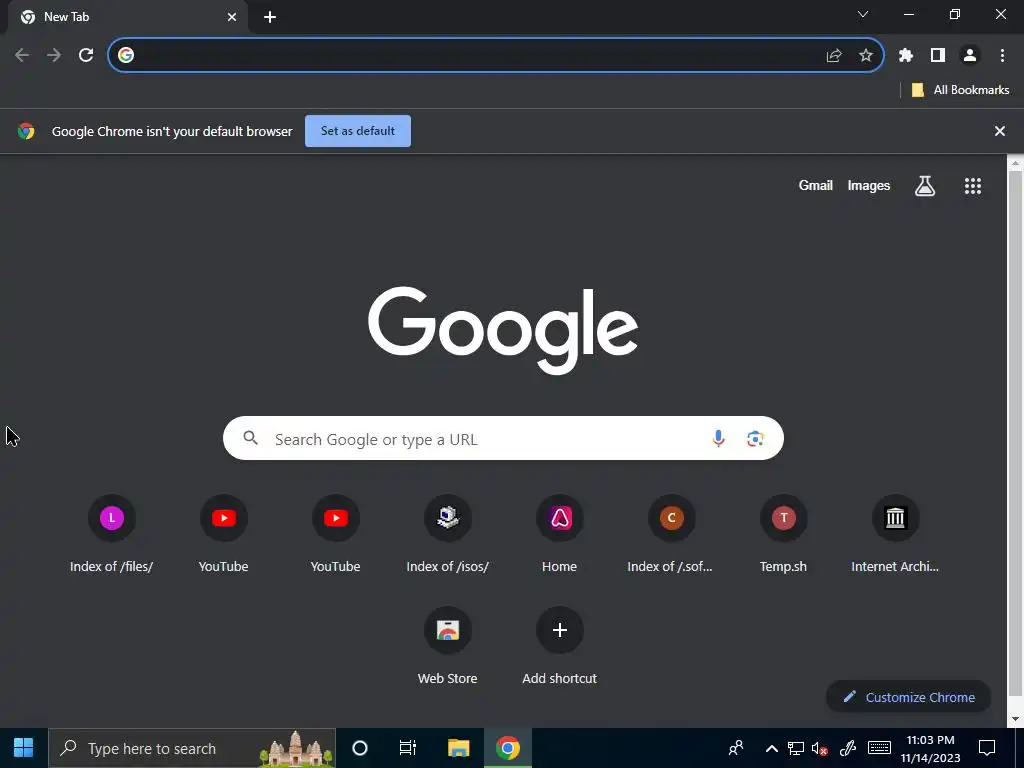Open the Action Center notifications
Screen dimensions: 1024x768
(987, 748)
